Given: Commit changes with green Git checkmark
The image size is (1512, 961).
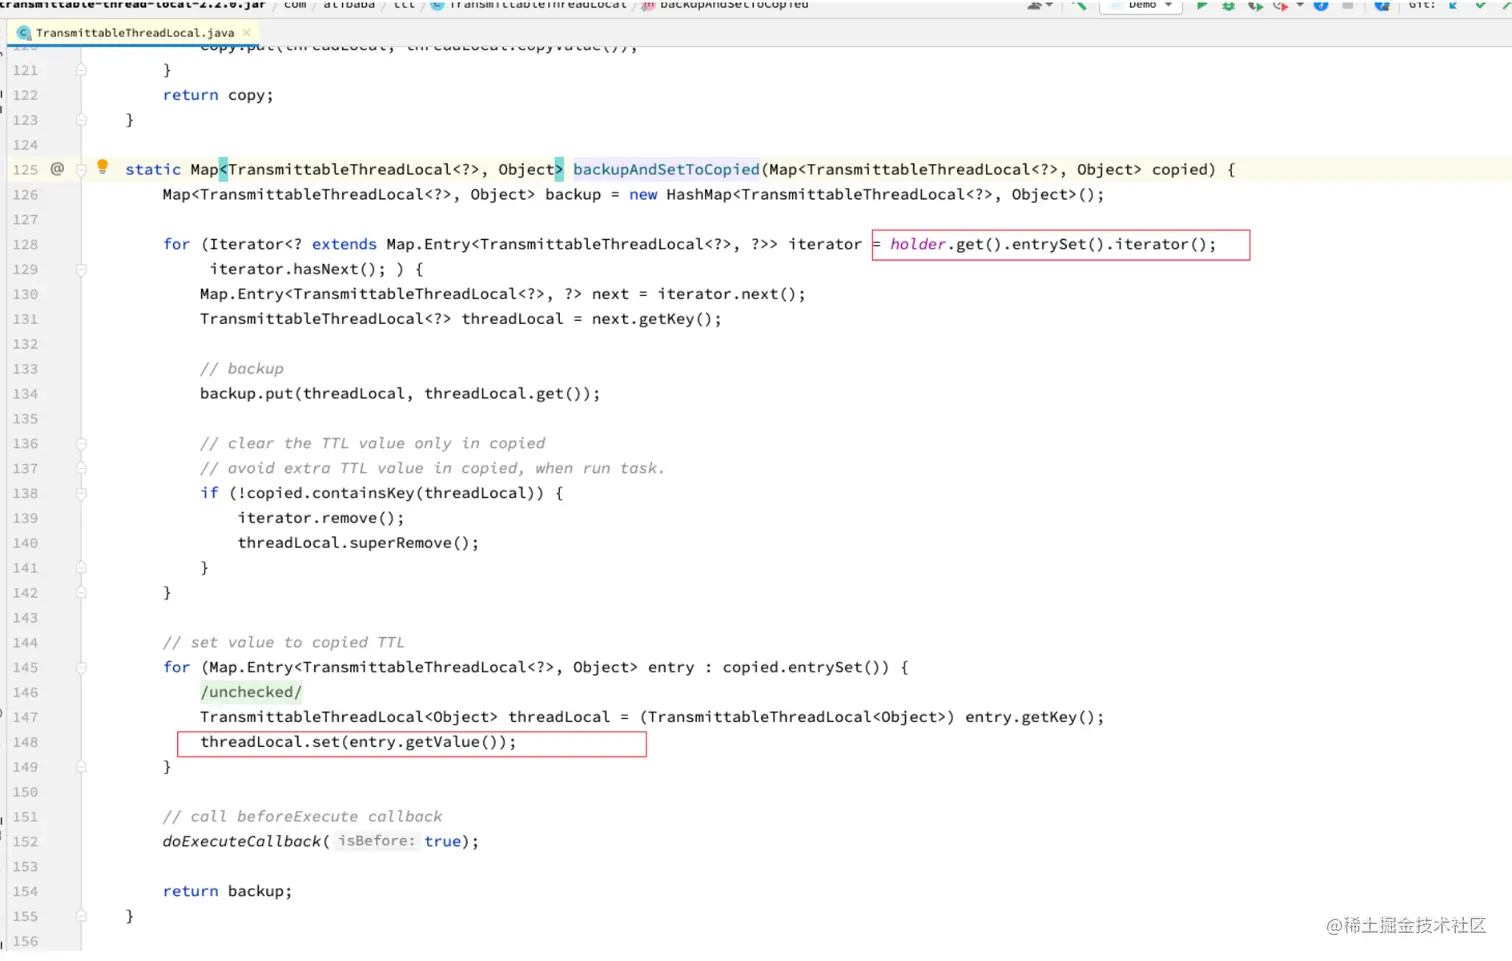Looking at the screenshot, I should click(x=1480, y=5).
